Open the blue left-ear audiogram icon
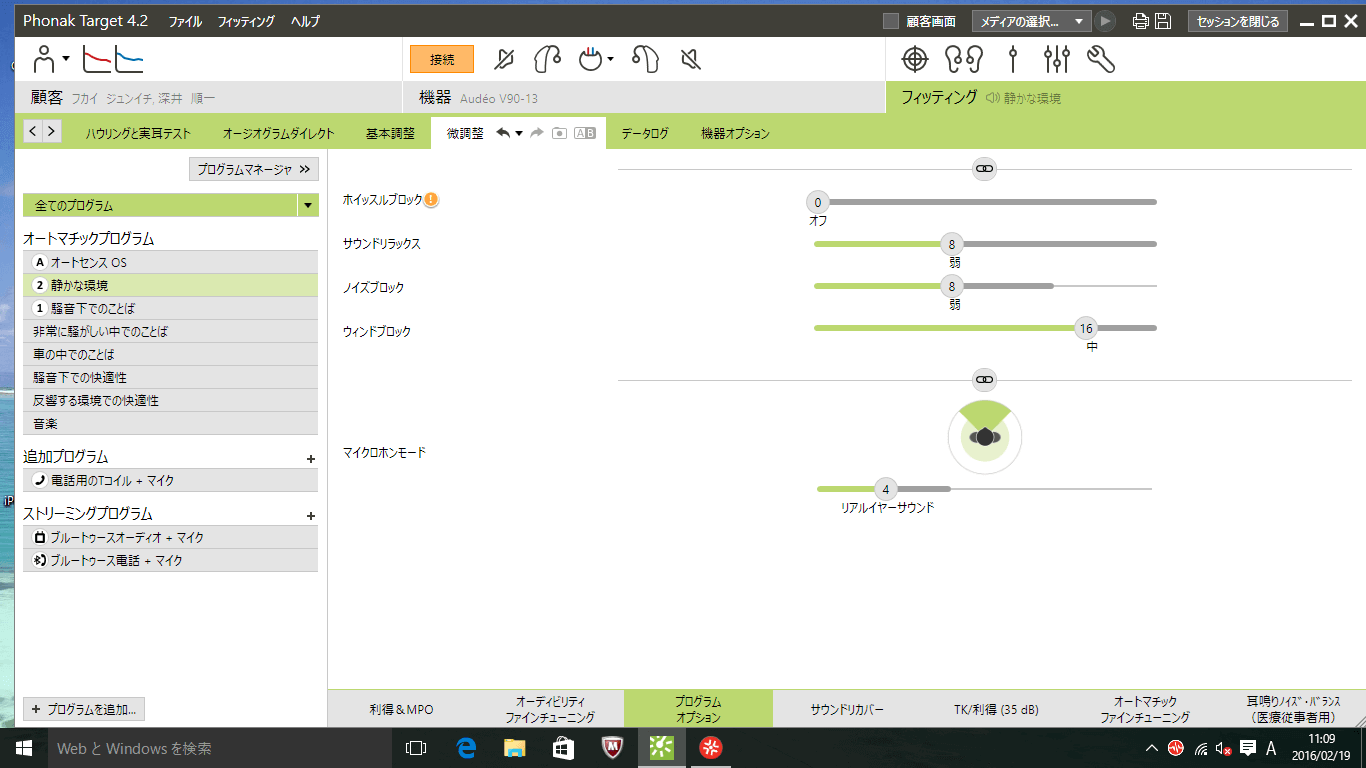 [x=129, y=60]
